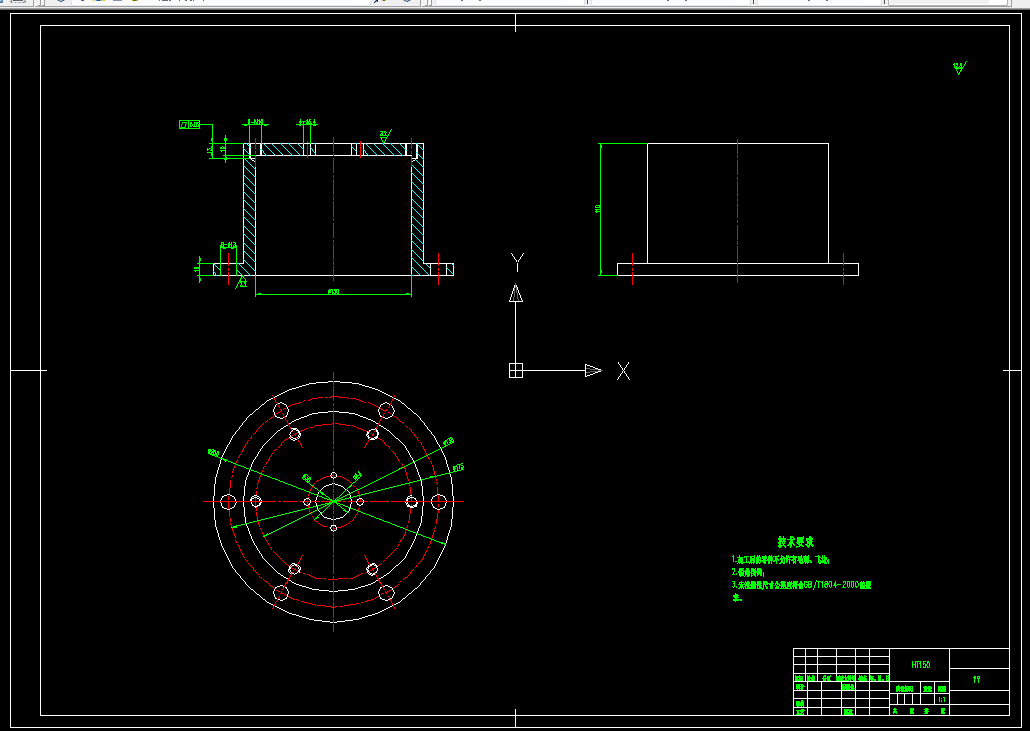Select the bore diameter dimension below the section view

pos(333,291)
